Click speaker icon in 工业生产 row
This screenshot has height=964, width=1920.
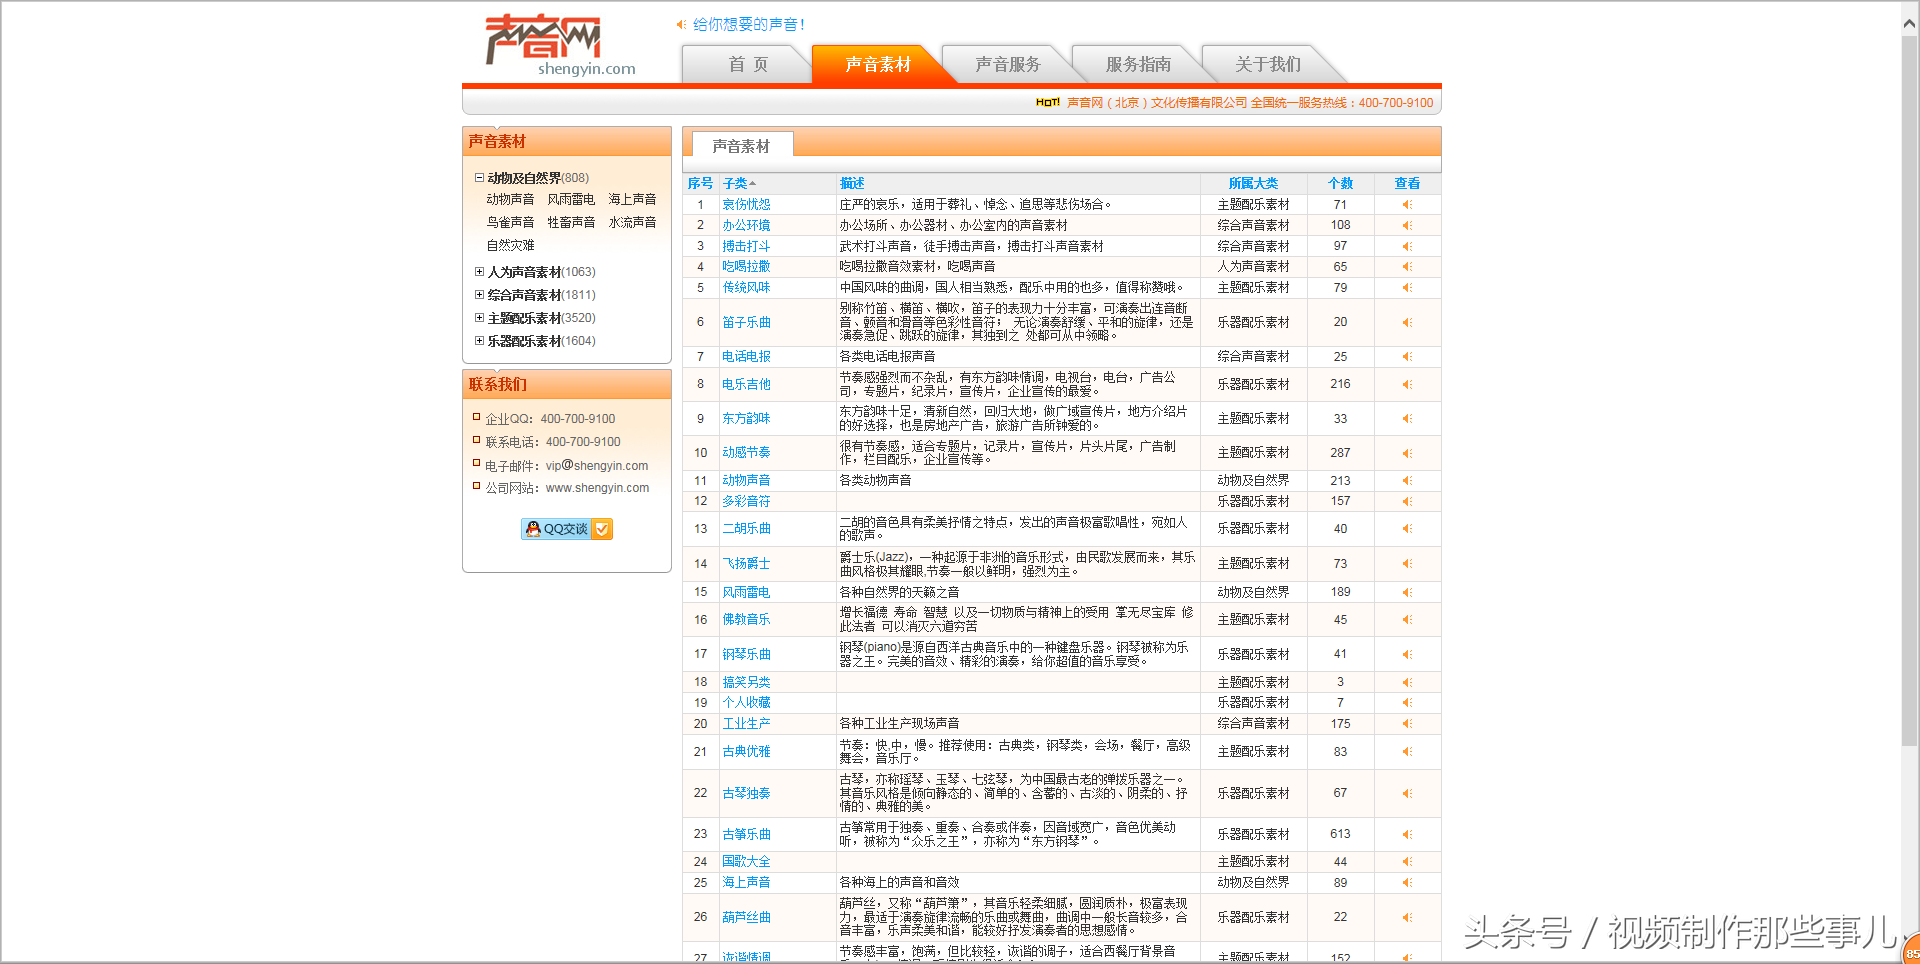(1407, 724)
